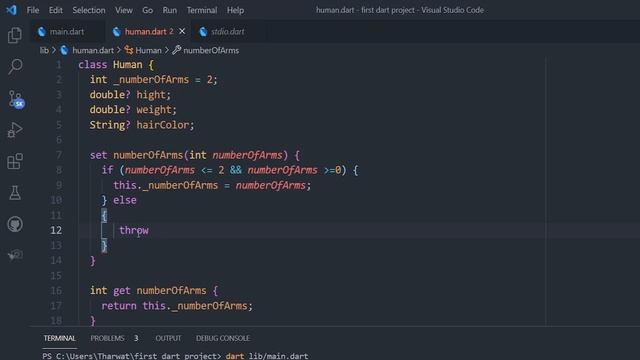
Task: Click the Human class breadcrumb
Action: (x=148, y=50)
